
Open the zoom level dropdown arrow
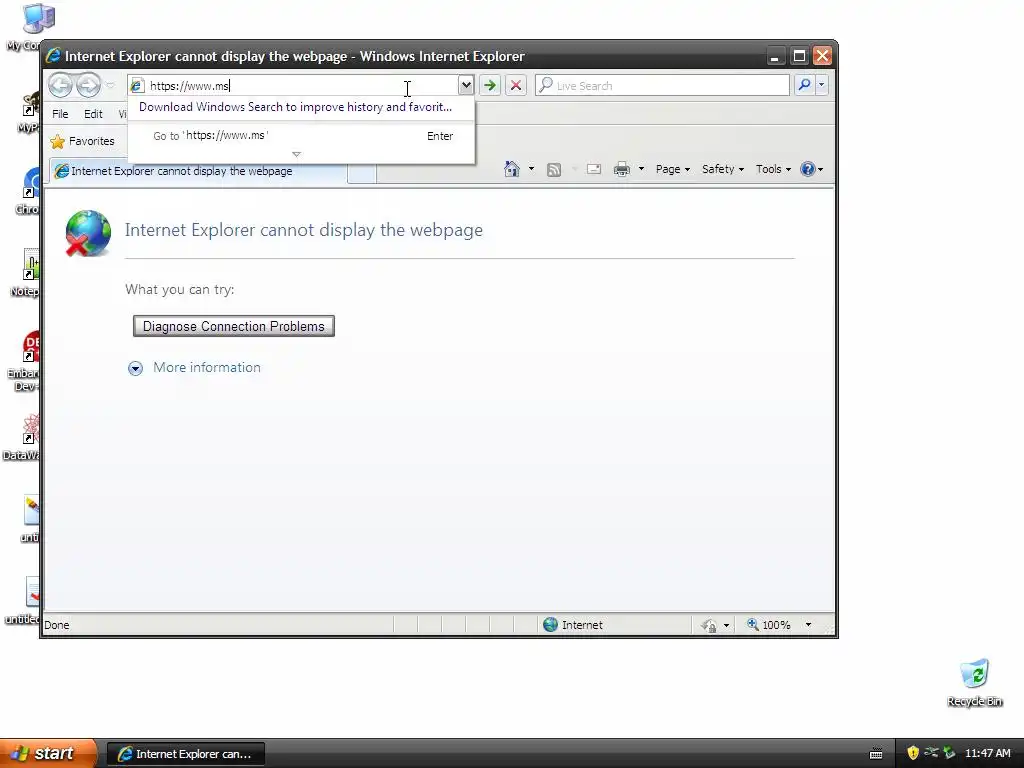tap(808, 624)
